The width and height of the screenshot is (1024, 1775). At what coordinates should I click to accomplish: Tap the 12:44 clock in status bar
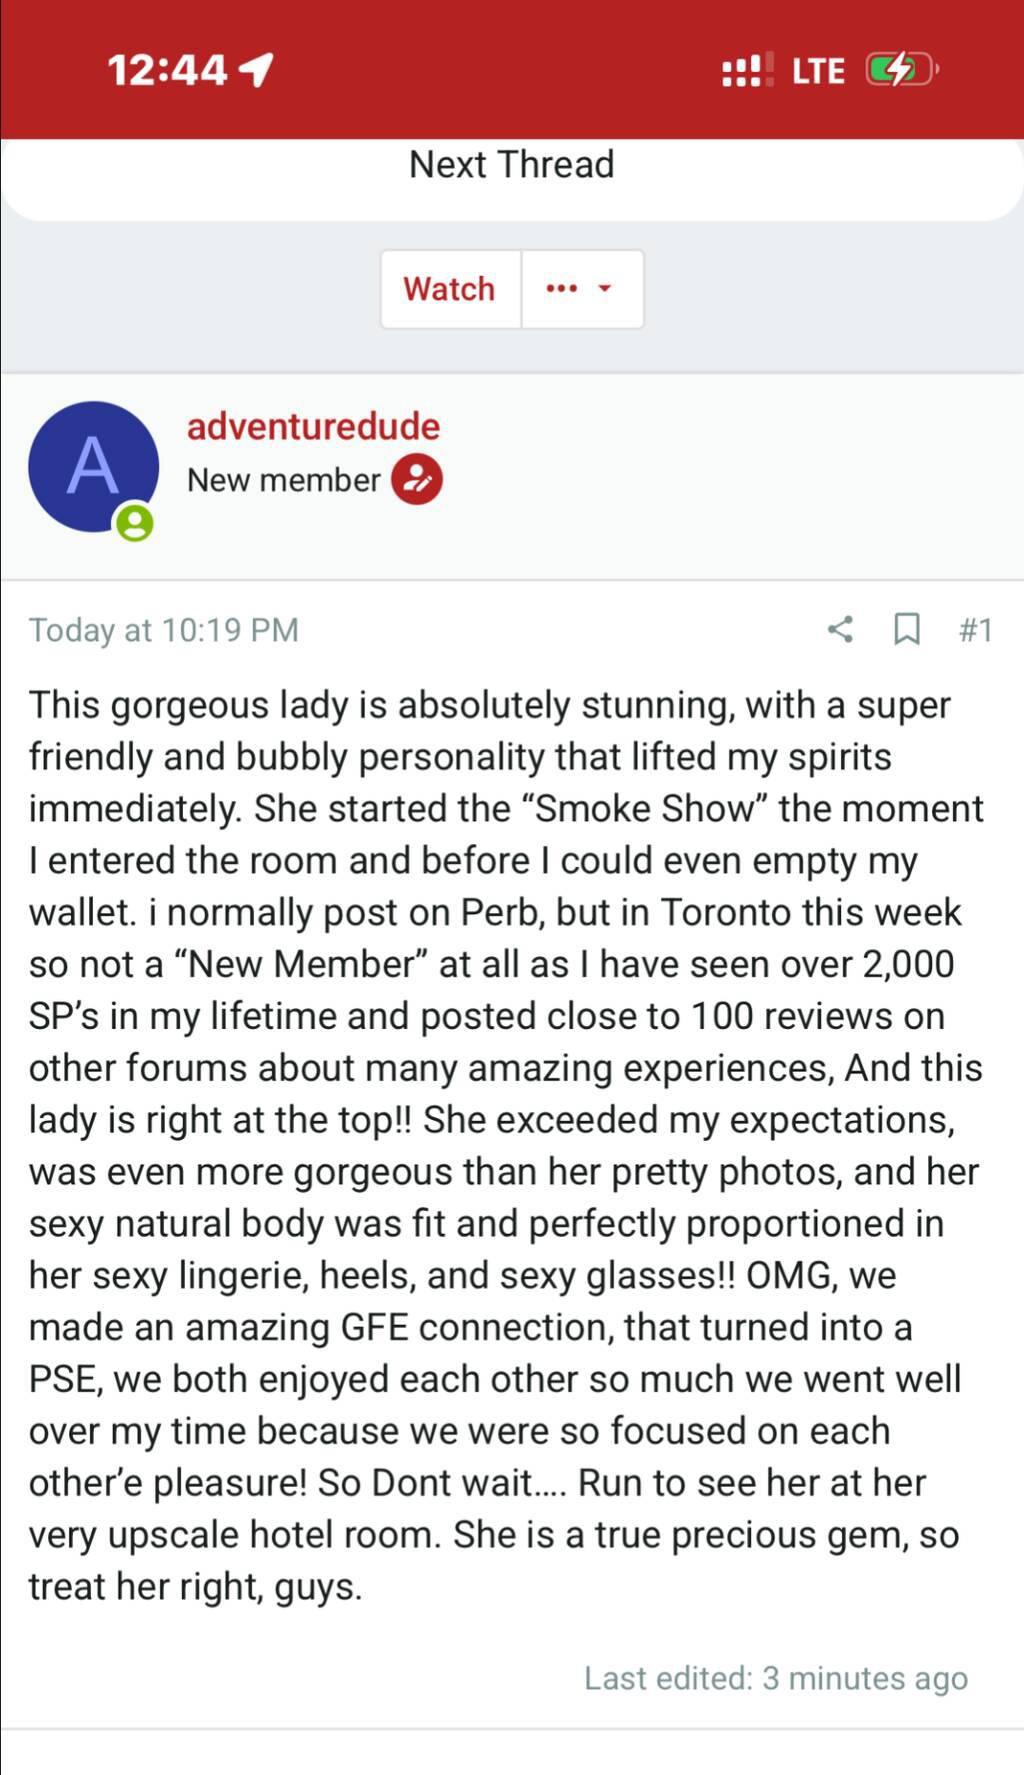[167, 70]
